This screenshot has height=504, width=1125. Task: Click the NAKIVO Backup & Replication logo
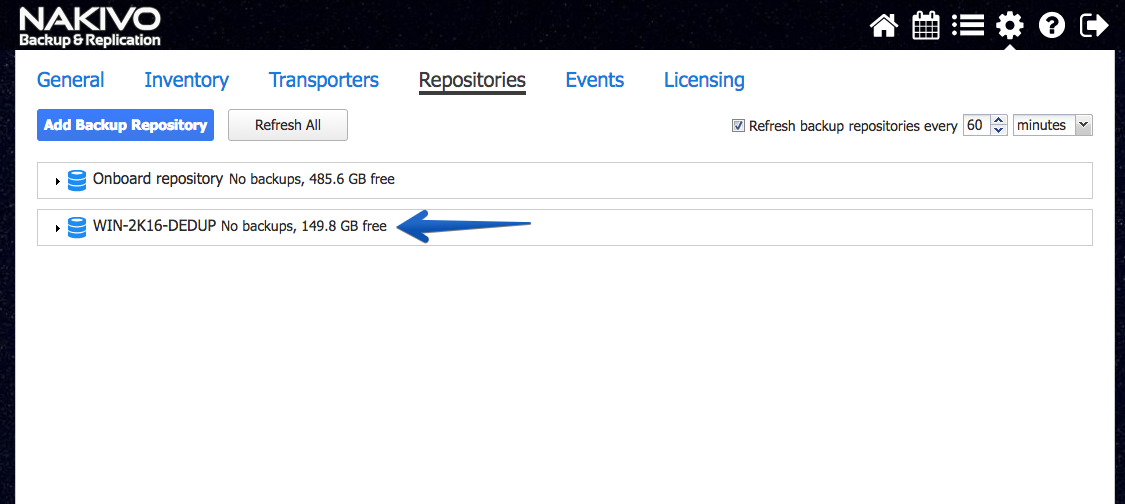pyautogui.click(x=90, y=27)
